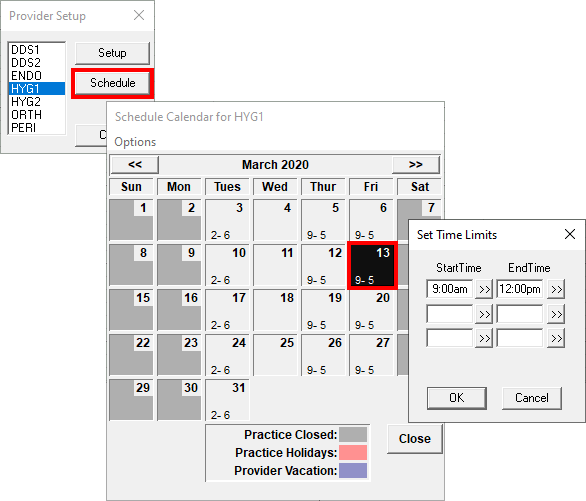Close the Provider Setup window
The height and width of the screenshot is (501, 586).
tap(139, 15)
